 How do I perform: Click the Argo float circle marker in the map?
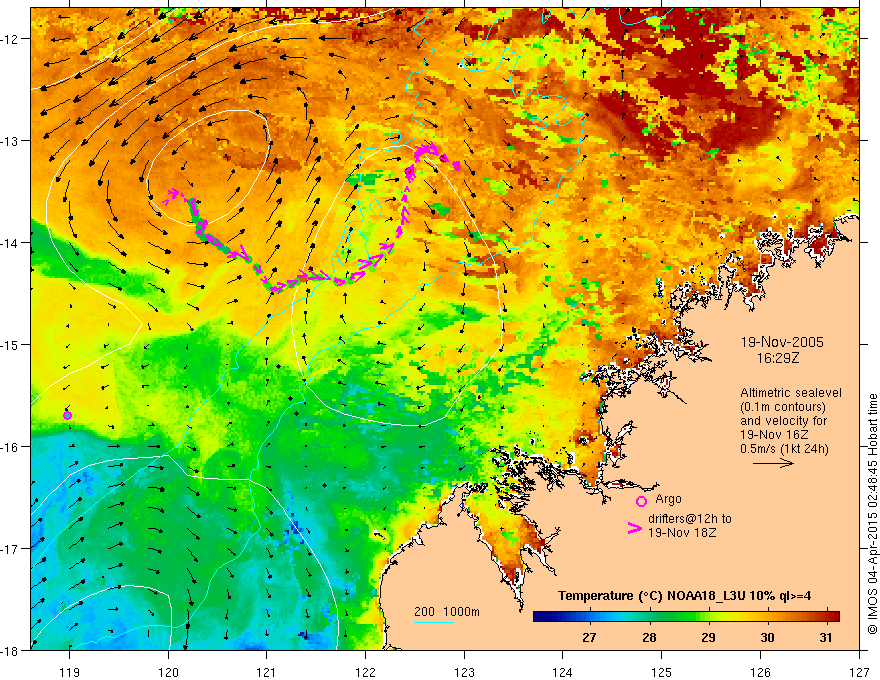67,415
